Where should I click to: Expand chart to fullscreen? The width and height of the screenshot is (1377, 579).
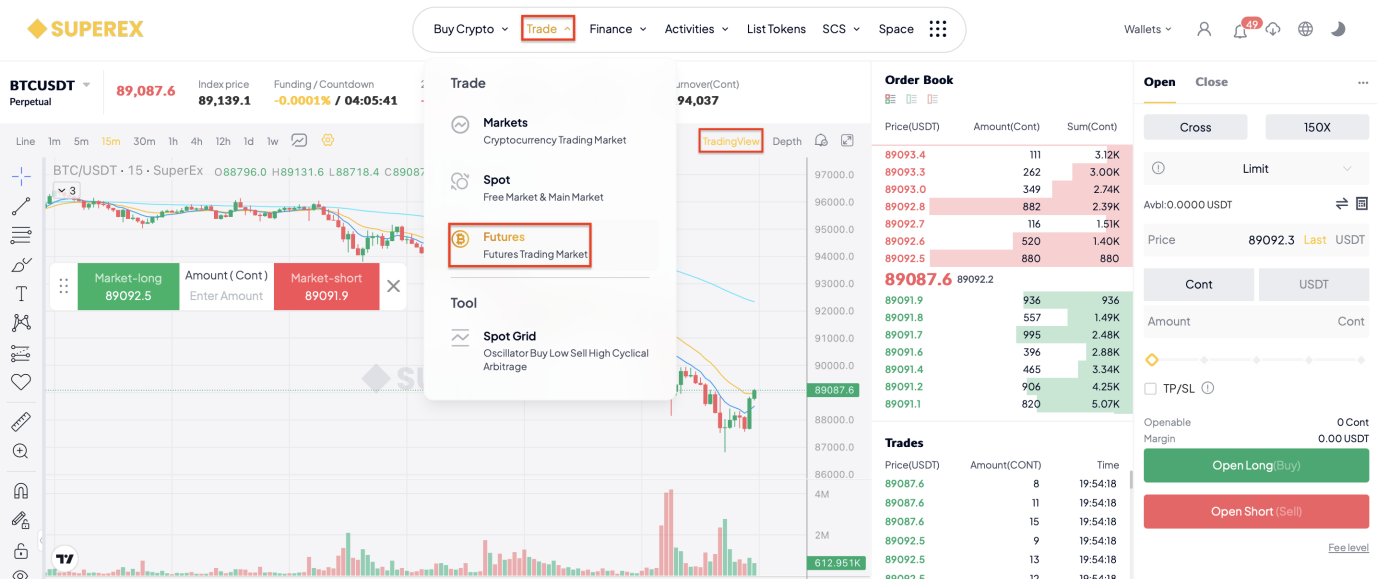point(847,141)
